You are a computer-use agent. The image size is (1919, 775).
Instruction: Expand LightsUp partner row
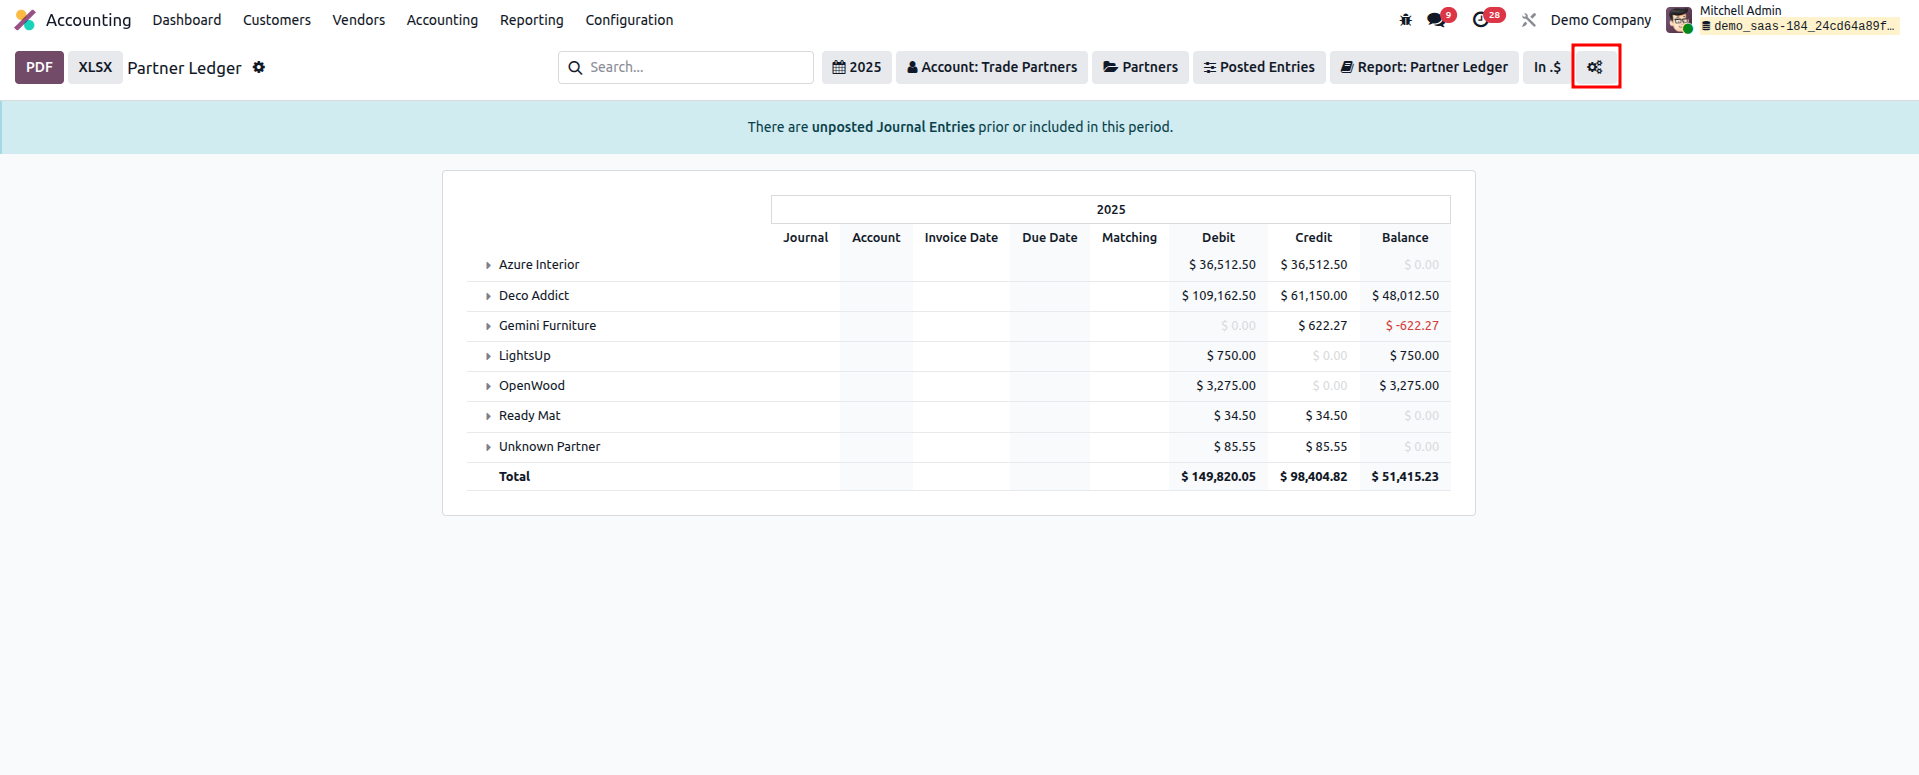click(488, 356)
